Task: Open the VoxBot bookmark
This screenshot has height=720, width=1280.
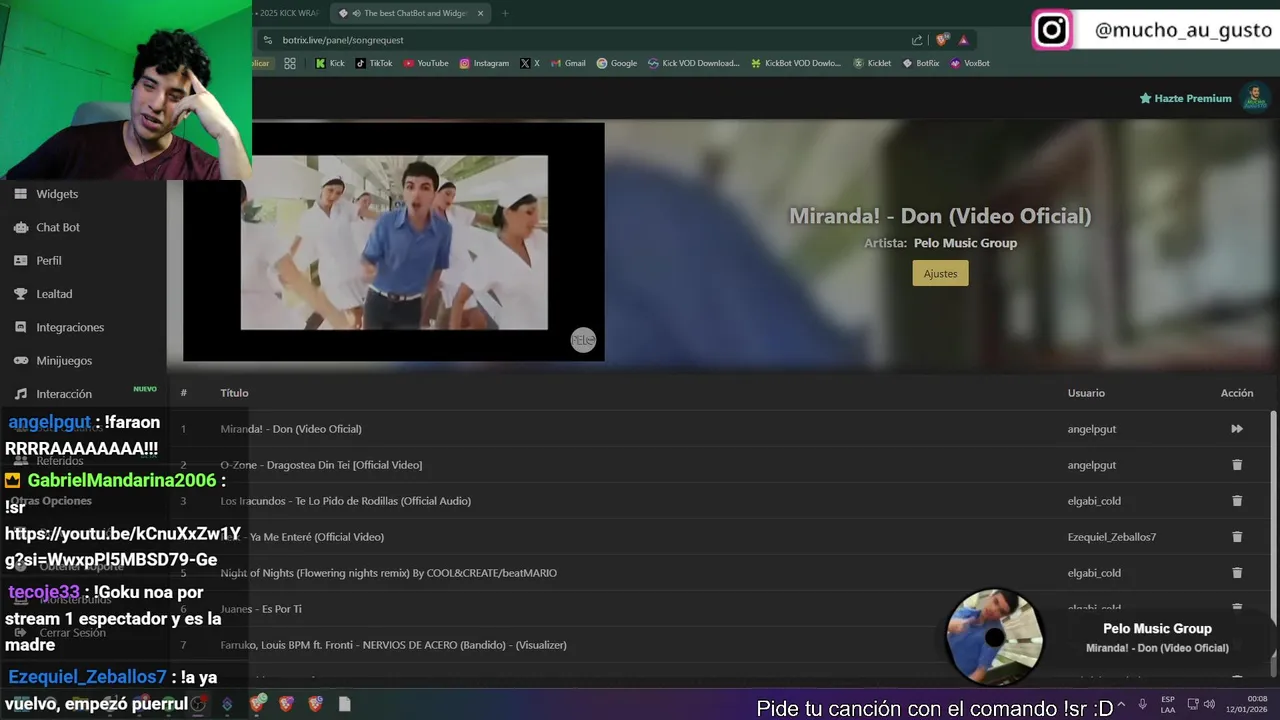Action: 970,63
